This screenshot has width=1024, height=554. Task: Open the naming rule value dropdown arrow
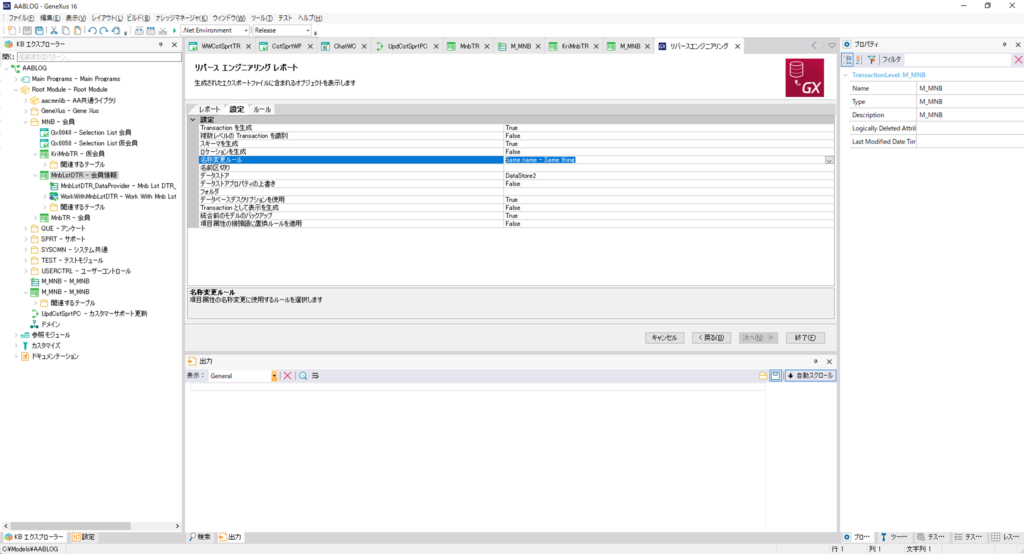point(829,160)
